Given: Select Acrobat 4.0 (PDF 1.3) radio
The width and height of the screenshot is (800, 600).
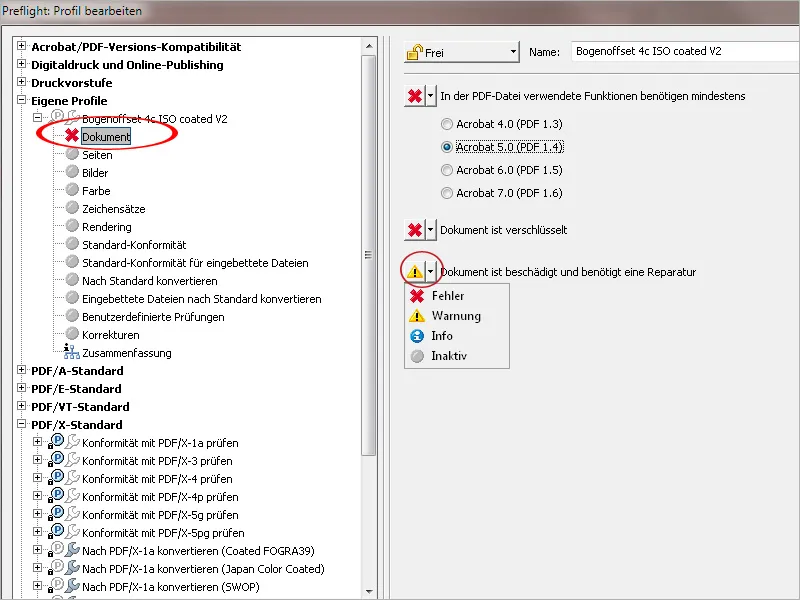Looking at the screenshot, I should tap(446, 124).
